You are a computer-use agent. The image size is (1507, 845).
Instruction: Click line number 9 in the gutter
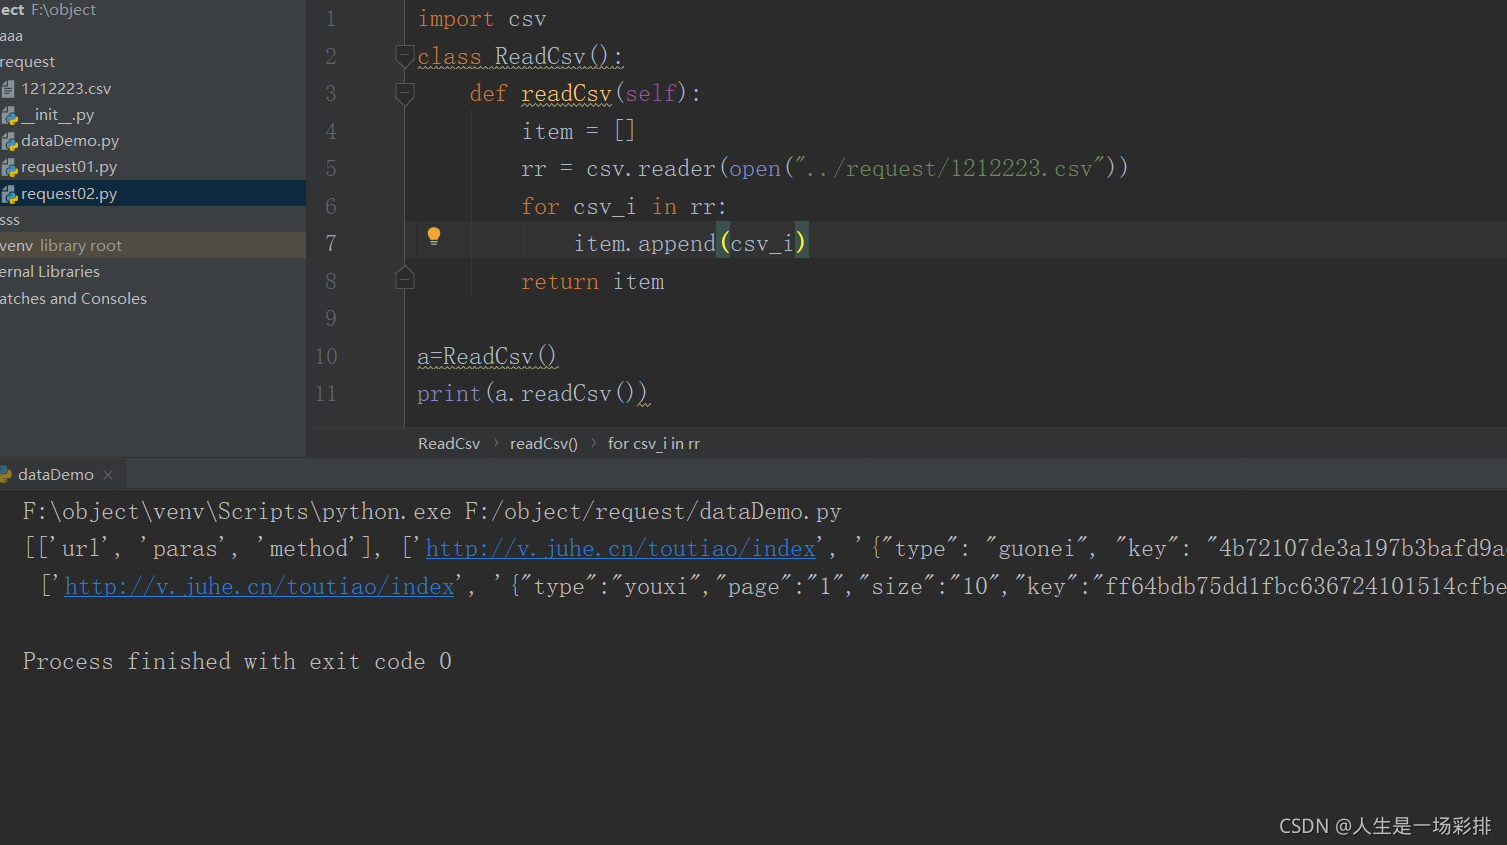pyautogui.click(x=330, y=319)
